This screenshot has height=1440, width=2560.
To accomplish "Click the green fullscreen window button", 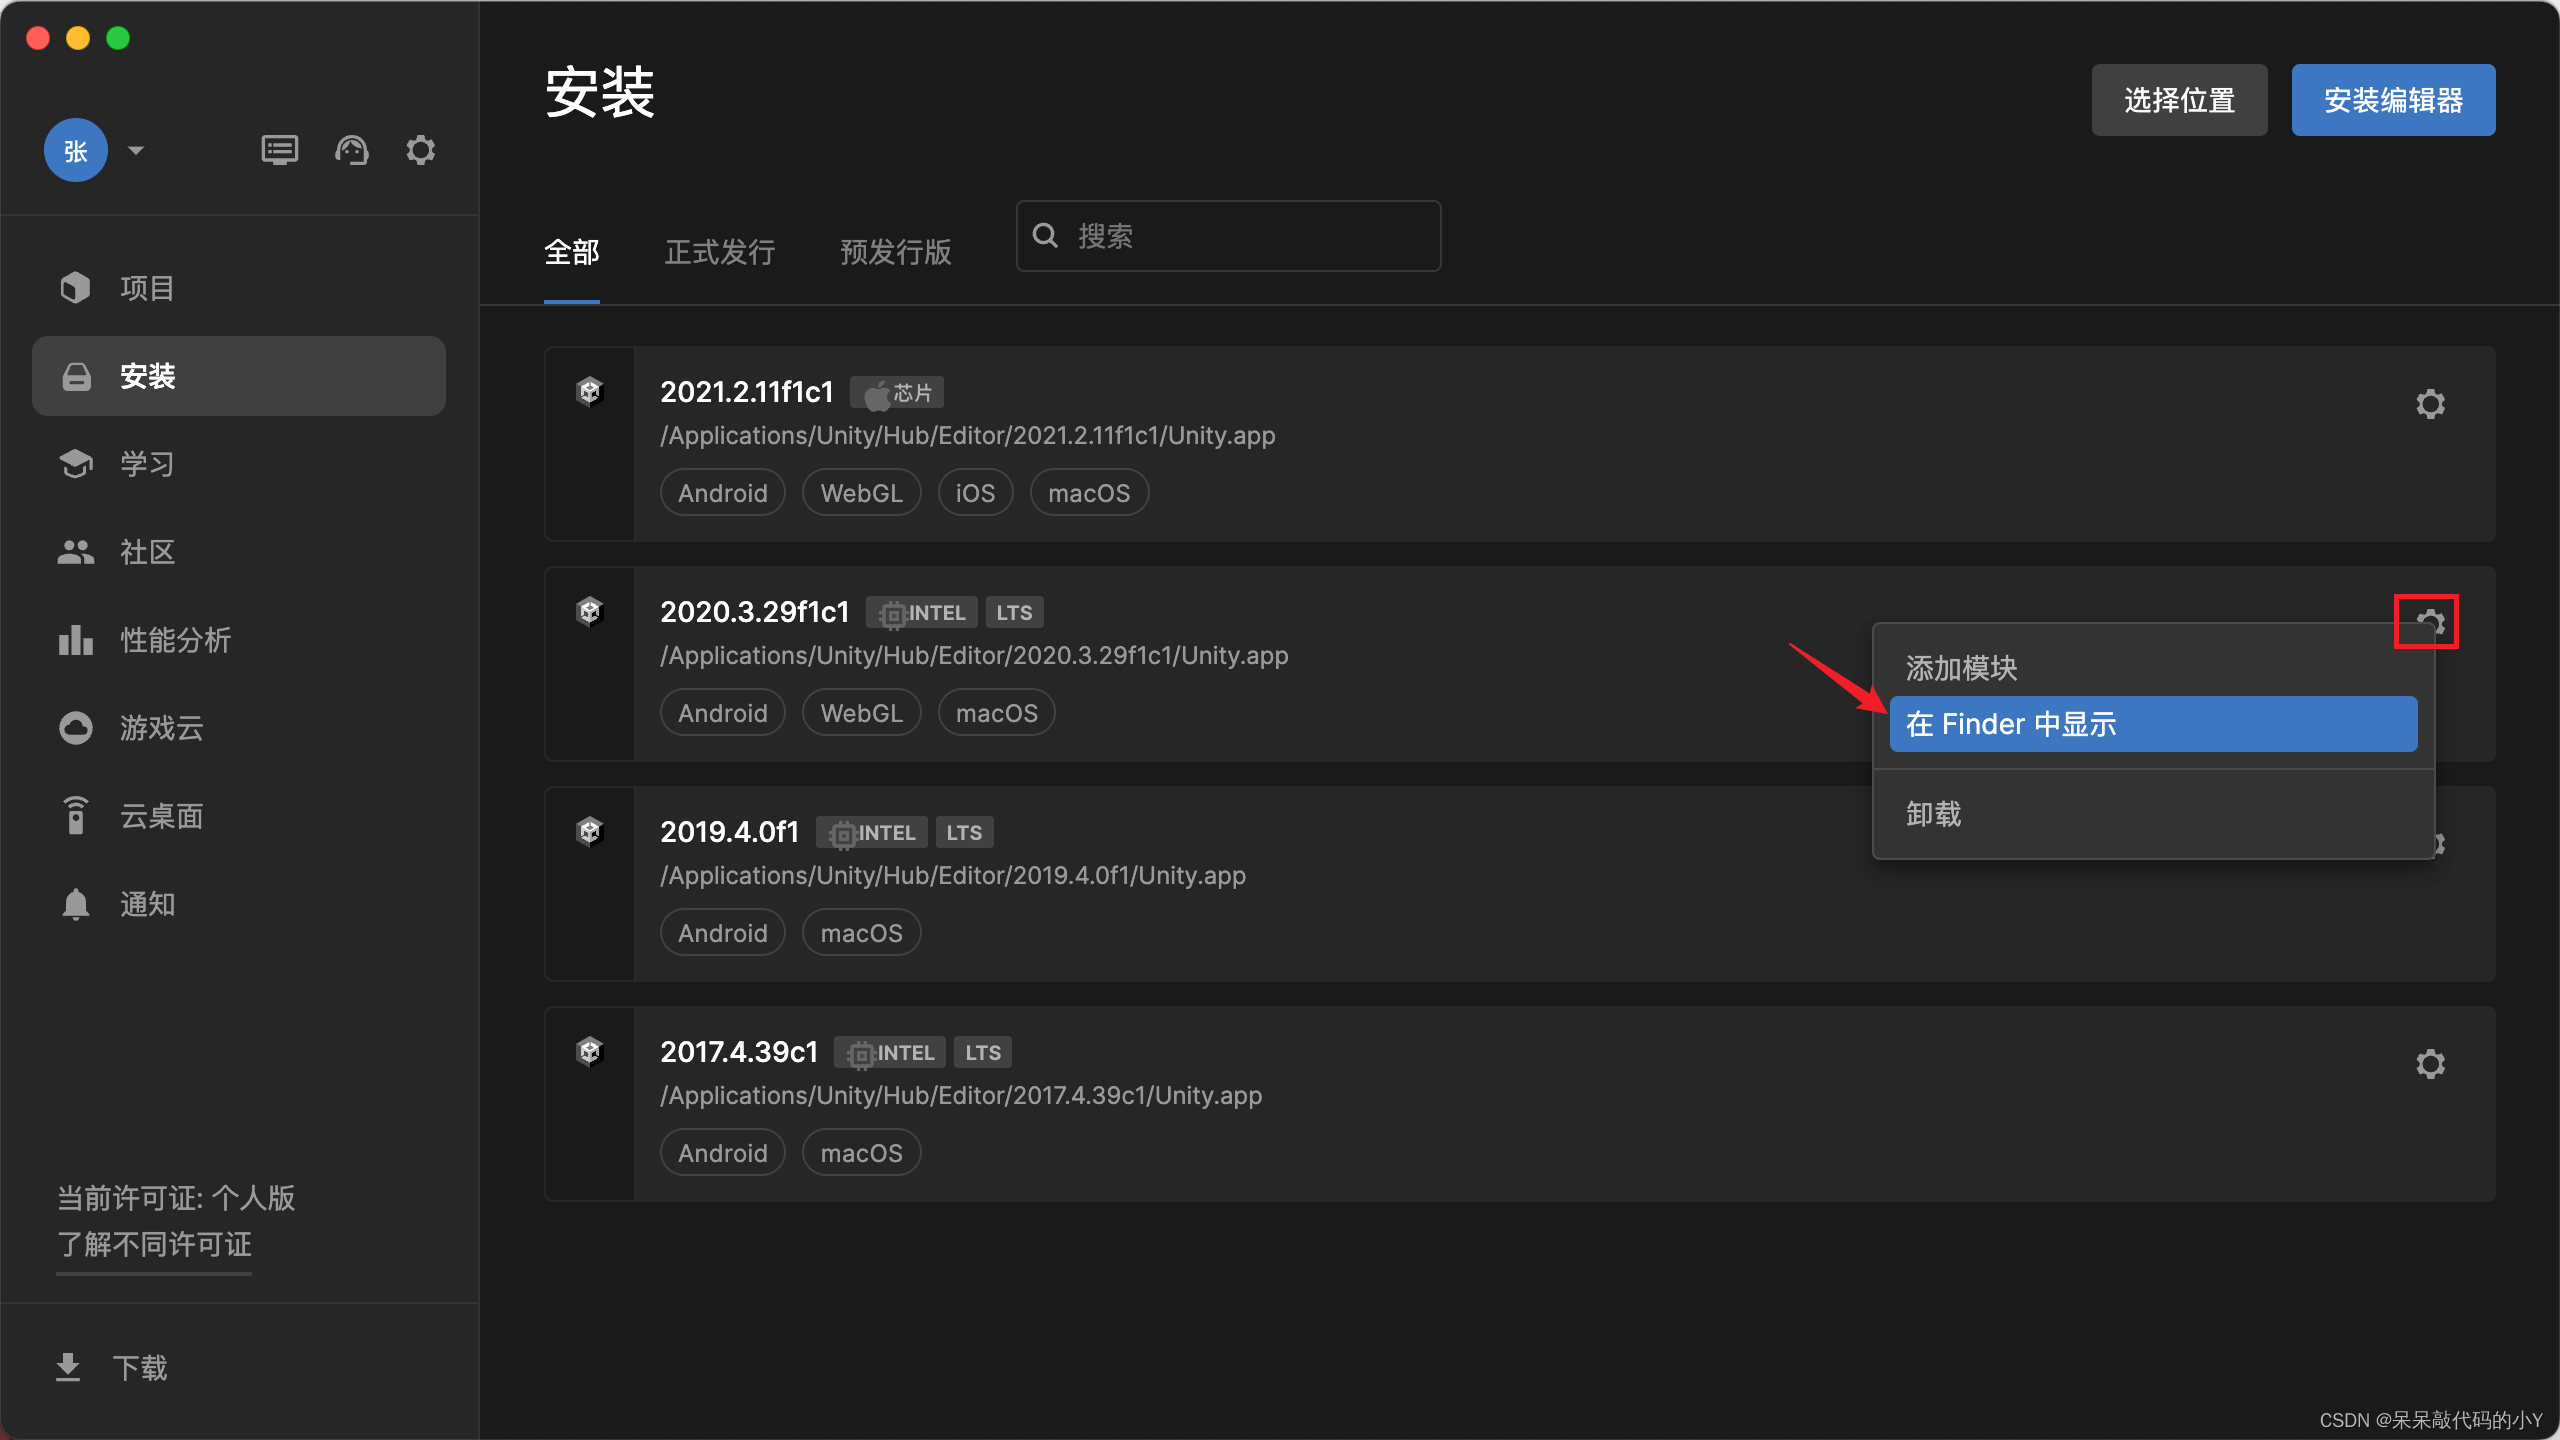I will pyautogui.click(x=118, y=38).
